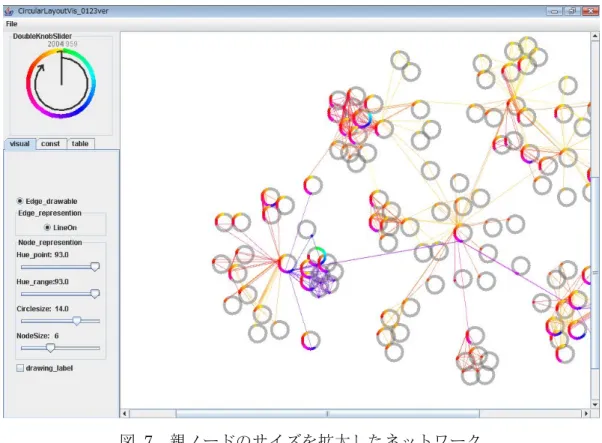Restore the CircularLayoutVis window size
The image size is (602, 443).
(x=572, y=11)
